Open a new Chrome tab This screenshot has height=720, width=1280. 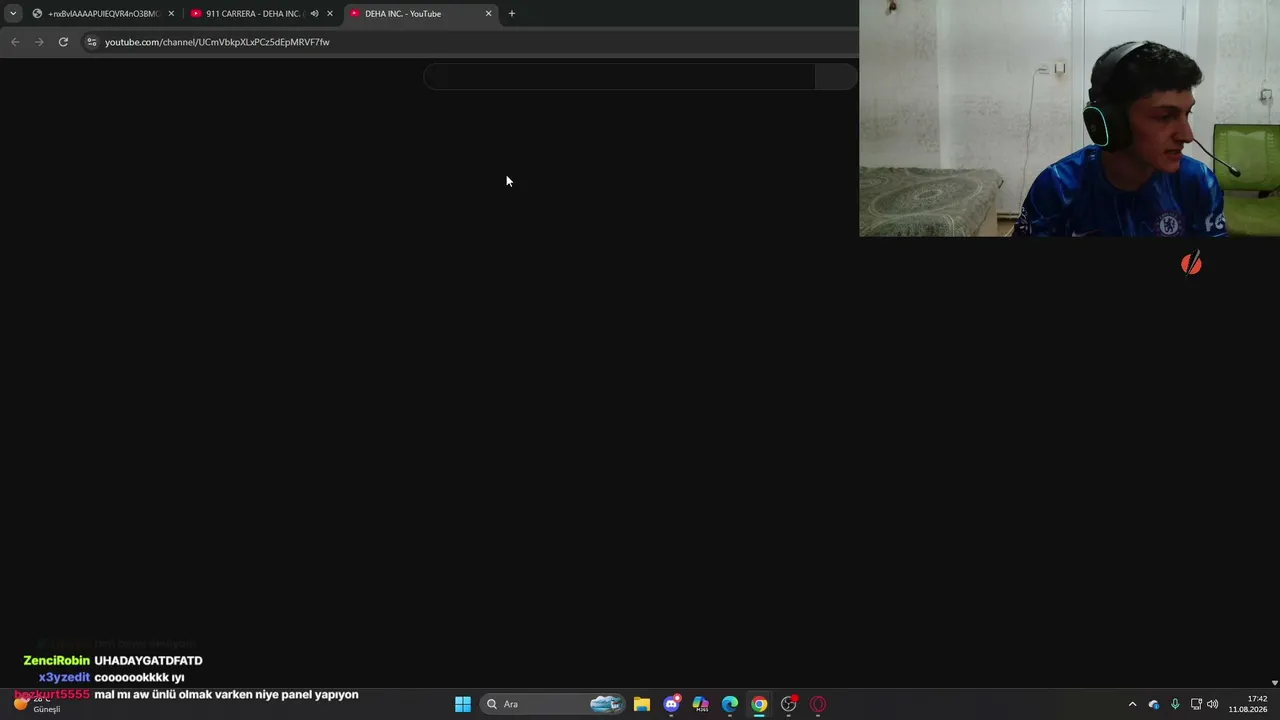[512, 14]
